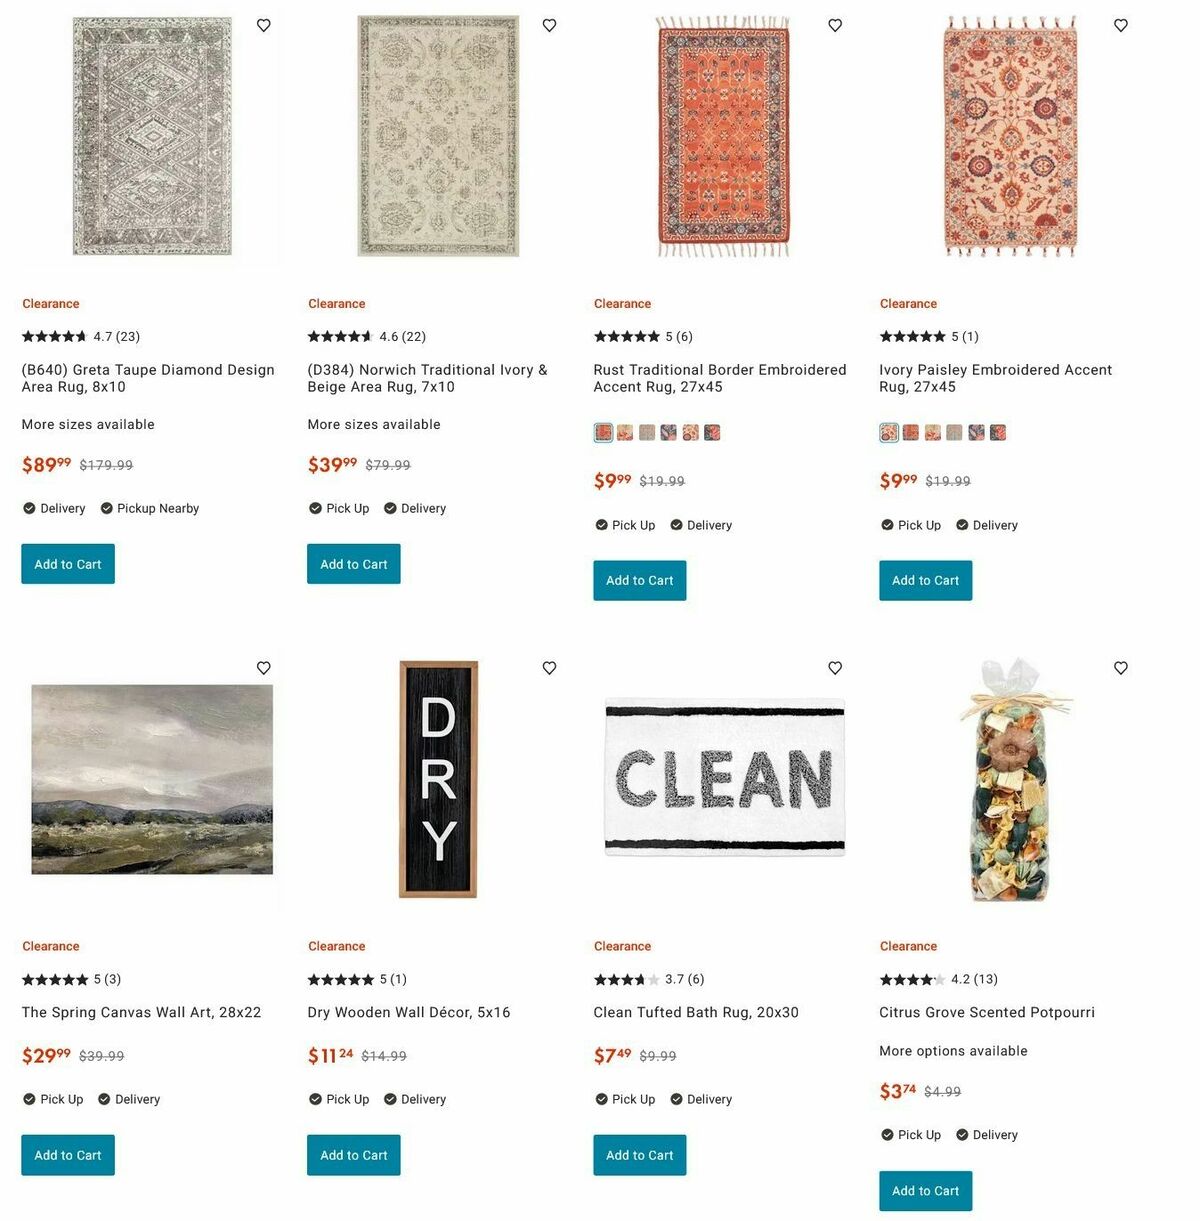Heart the Citrus Grove Scented Potpourri
1200x1221 pixels.
tap(1121, 668)
